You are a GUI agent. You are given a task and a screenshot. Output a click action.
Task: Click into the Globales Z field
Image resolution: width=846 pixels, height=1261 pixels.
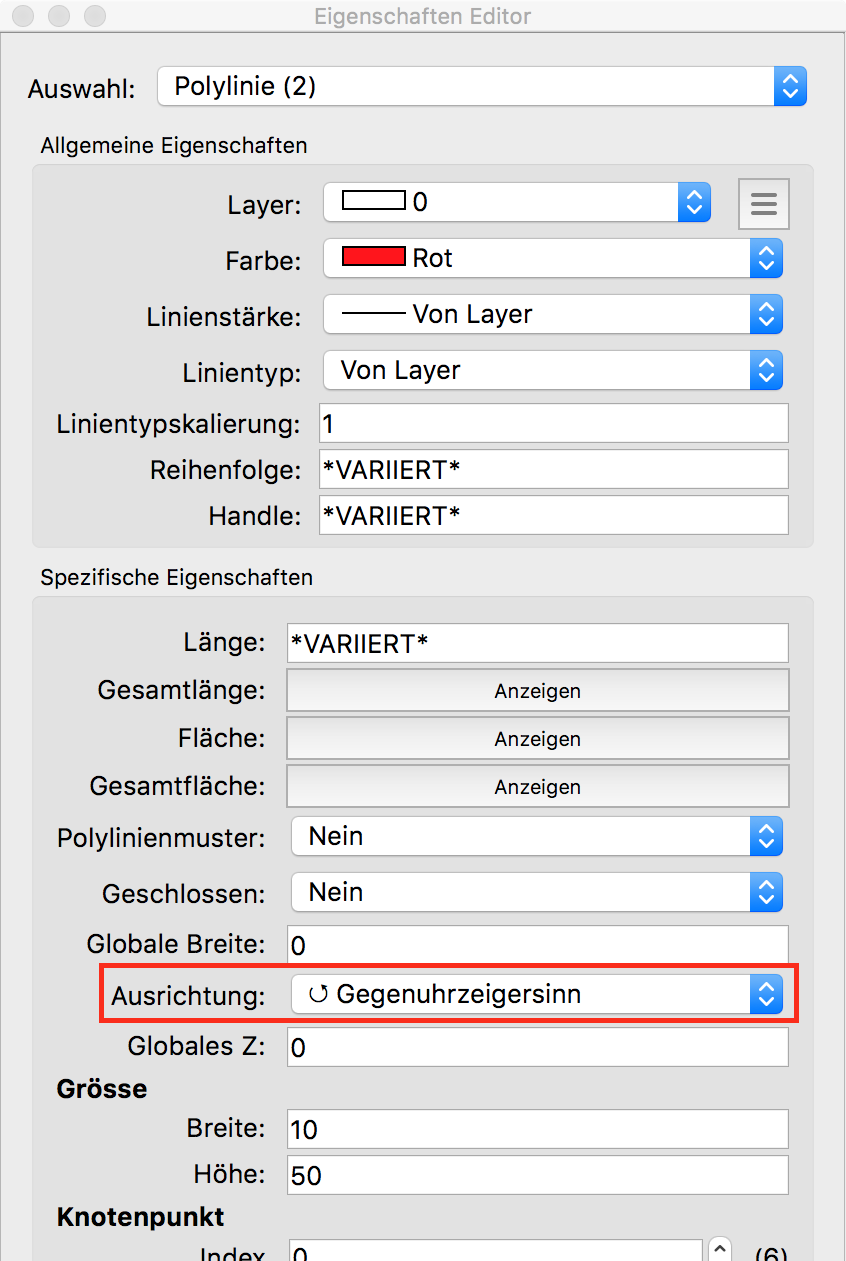pyautogui.click(x=537, y=1047)
